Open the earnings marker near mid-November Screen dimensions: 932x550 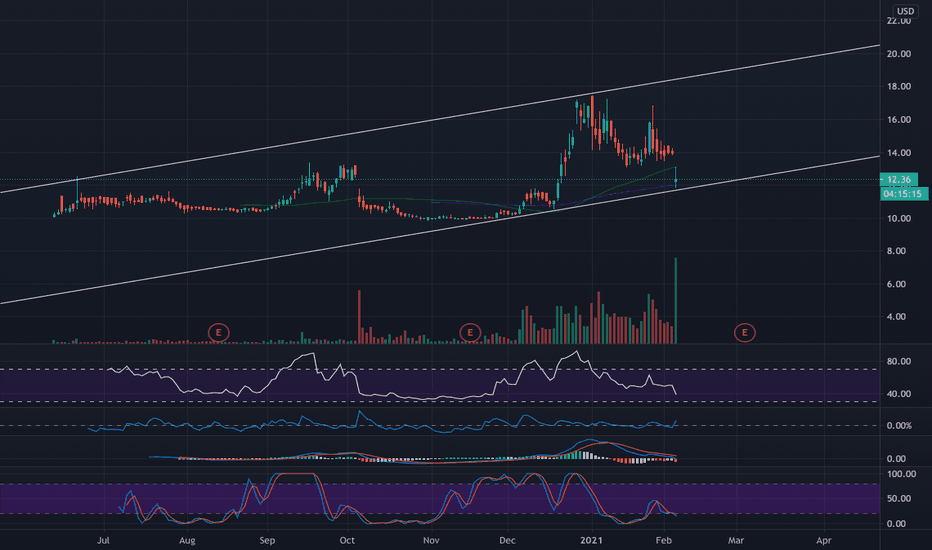pyautogui.click(x=470, y=332)
